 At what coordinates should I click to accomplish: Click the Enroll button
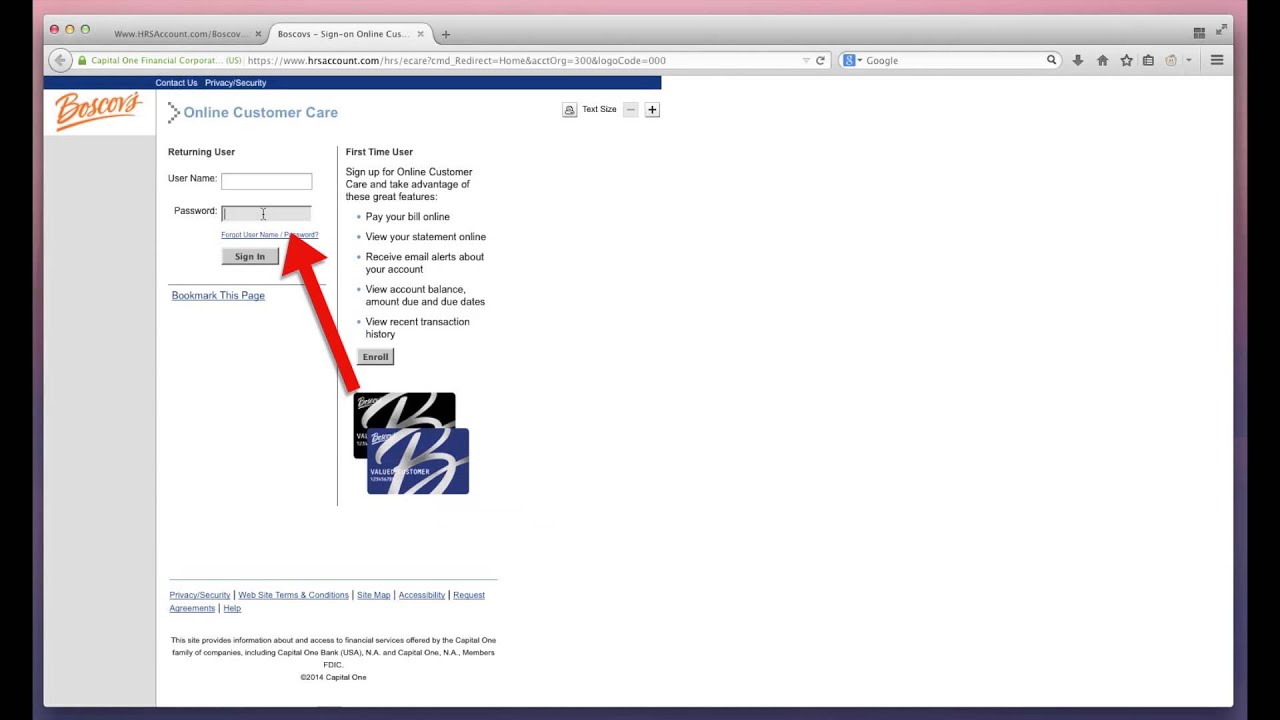pos(375,357)
